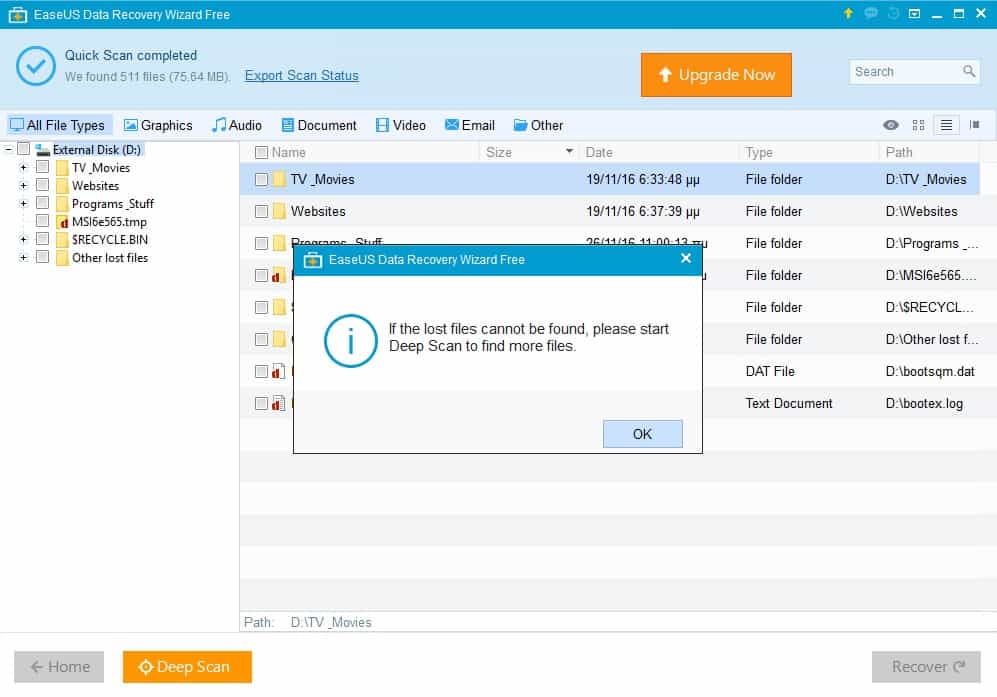Click the Websites folder icon in file list
The image size is (997, 697).
[x=278, y=210]
